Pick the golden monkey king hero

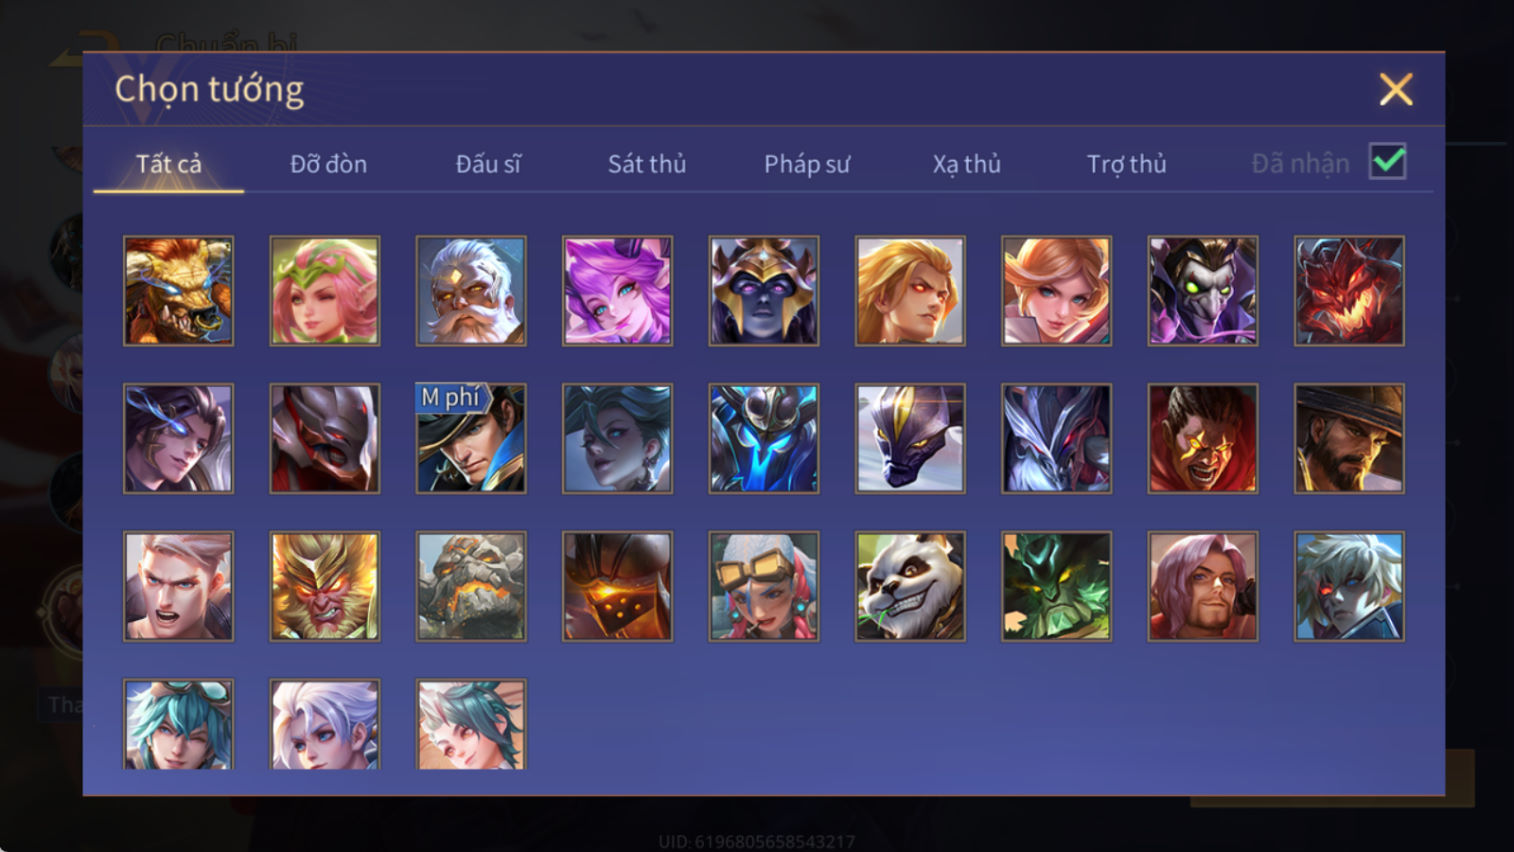tap(325, 586)
